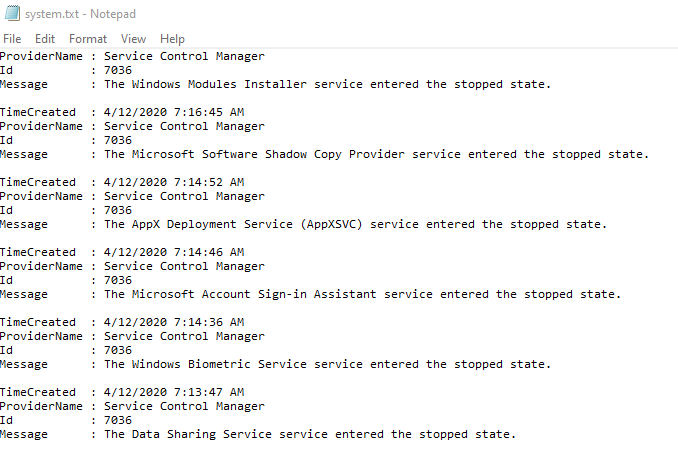Place cursor in Data Sharing Service message

(x=309, y=434)
